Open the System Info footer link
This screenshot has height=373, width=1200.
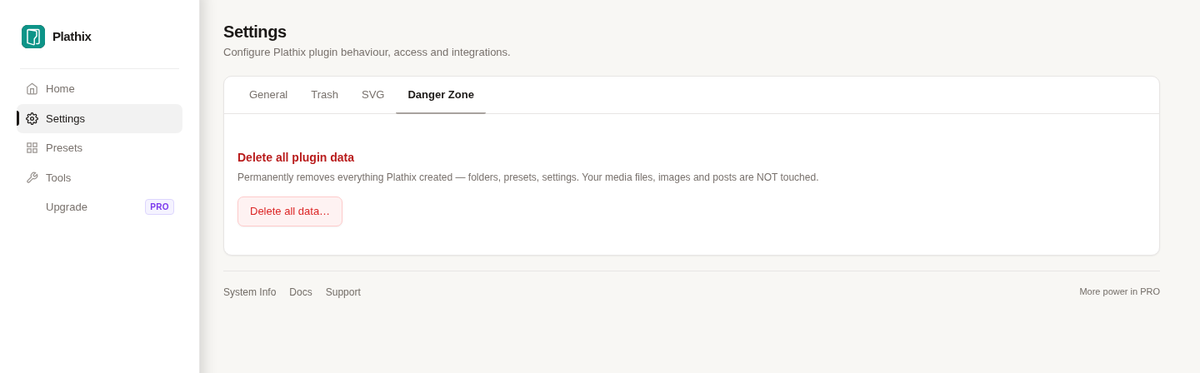249,292
